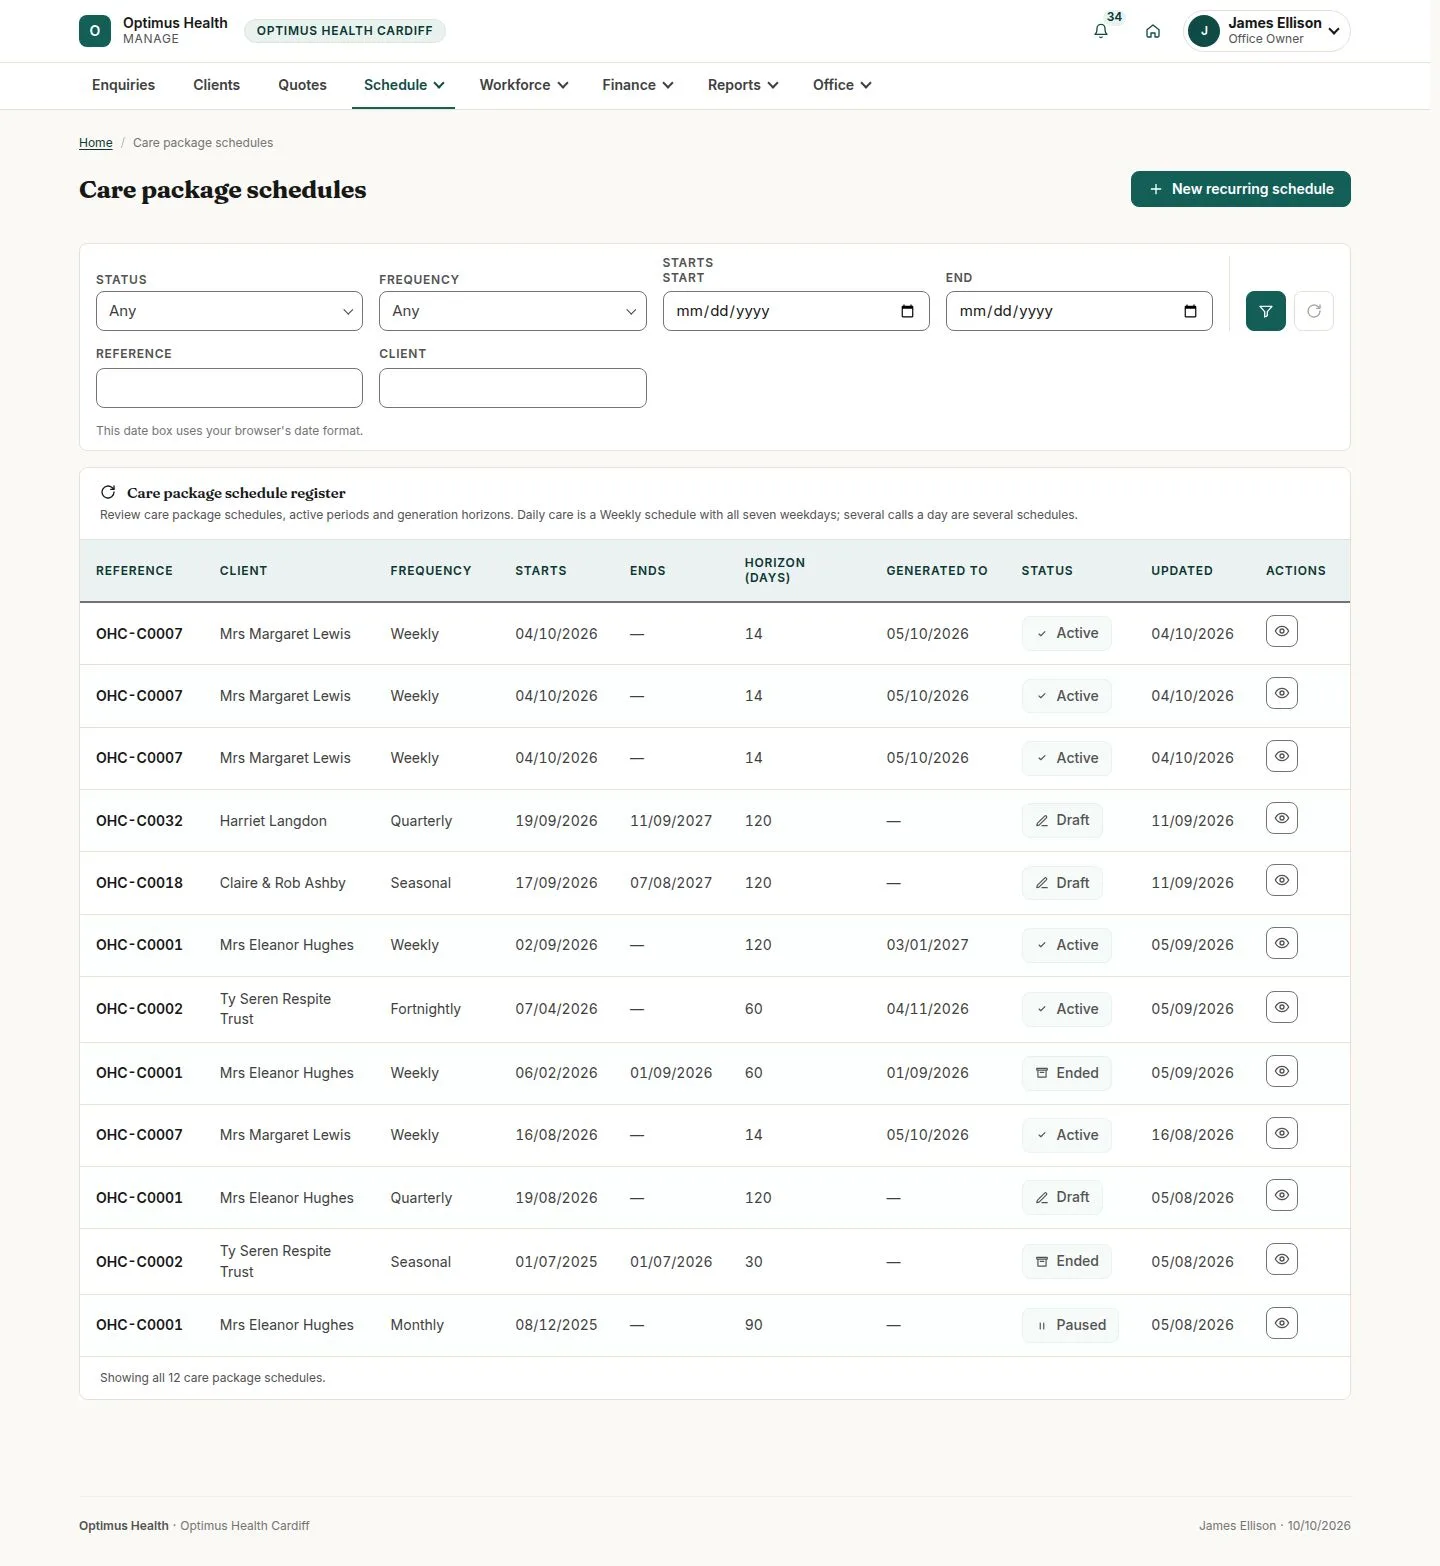Select the OHC-C0032 reference cell
Image resolution: width=1440 pixels, height=1566 pixels.
pyautogui.click(x=139, y=821)
